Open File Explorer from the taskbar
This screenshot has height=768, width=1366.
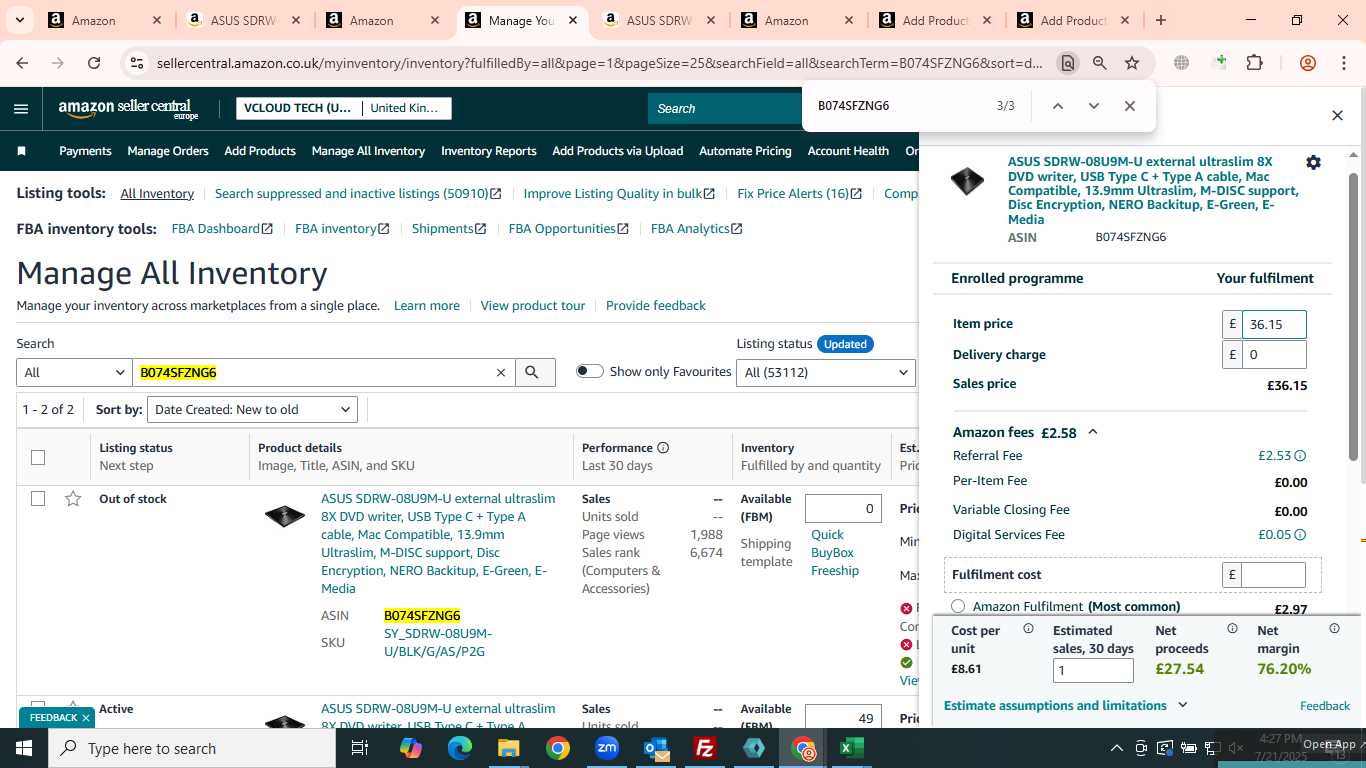pos(509,748)
